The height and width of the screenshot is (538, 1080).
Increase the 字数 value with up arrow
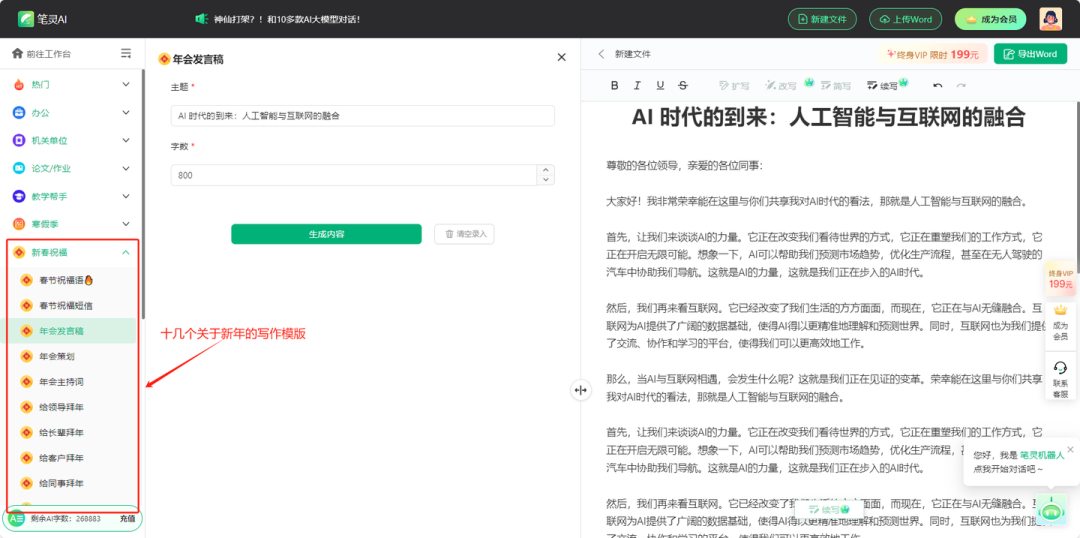(546, 170)
